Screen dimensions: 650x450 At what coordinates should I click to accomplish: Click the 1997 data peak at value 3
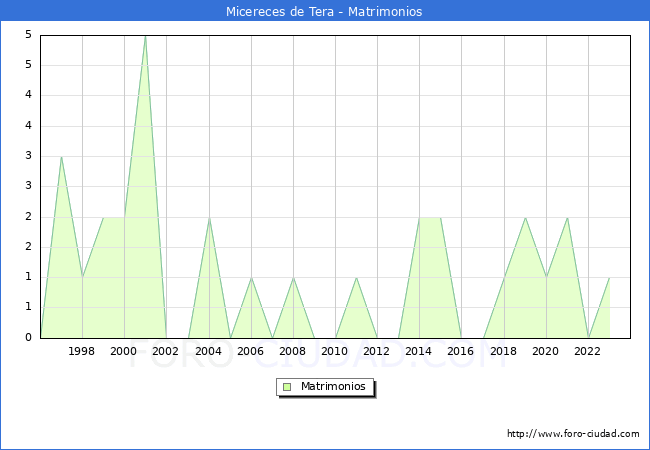[61, 157]
